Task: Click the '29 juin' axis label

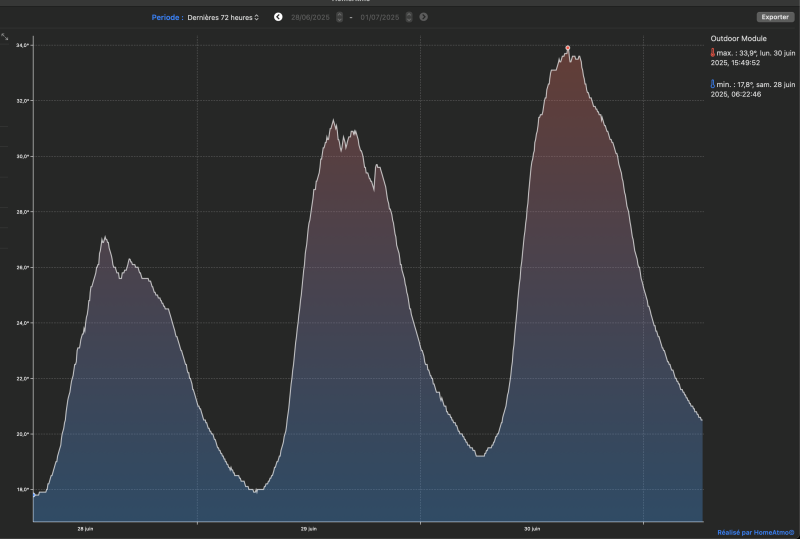Action: 309,529
